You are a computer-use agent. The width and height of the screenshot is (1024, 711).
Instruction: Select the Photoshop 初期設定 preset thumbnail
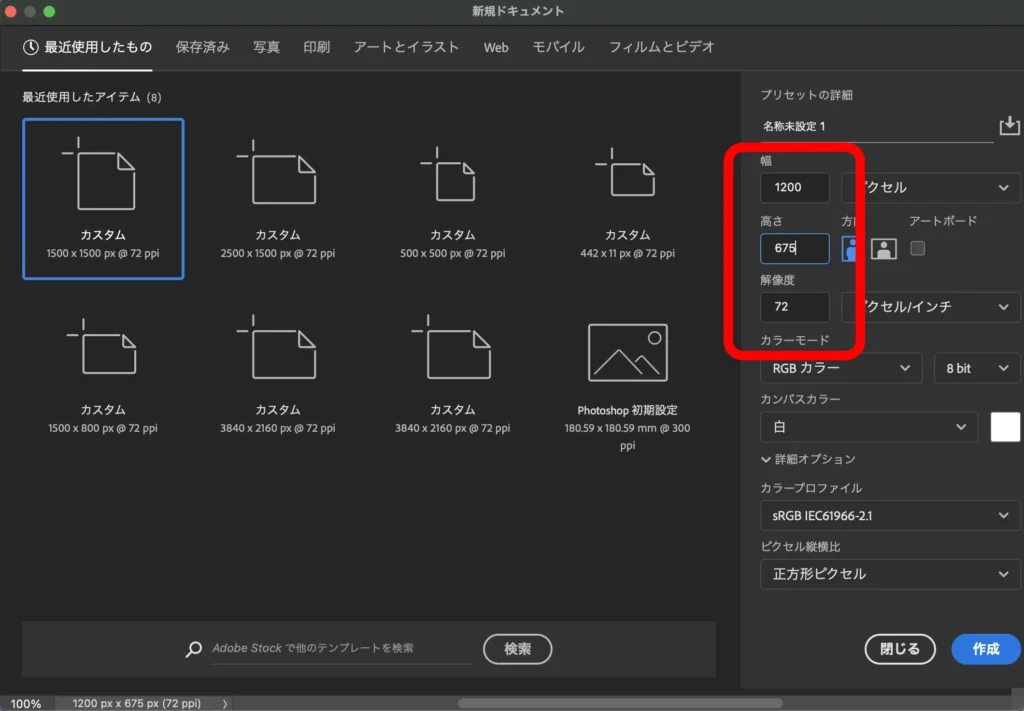pyautogui.click(x=626, y=352)
